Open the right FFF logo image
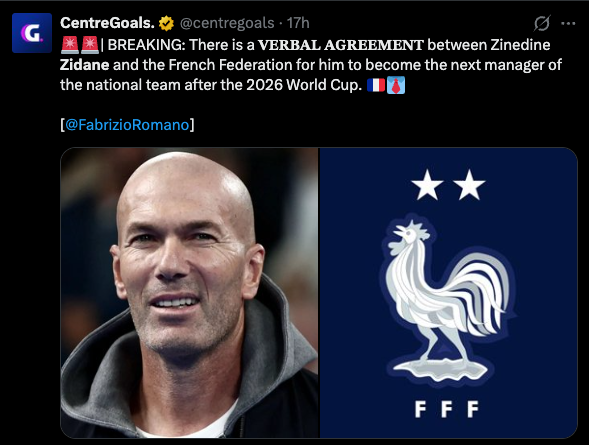Image resolution: width=589 pixels, height=445 pixels. [448, 293]
